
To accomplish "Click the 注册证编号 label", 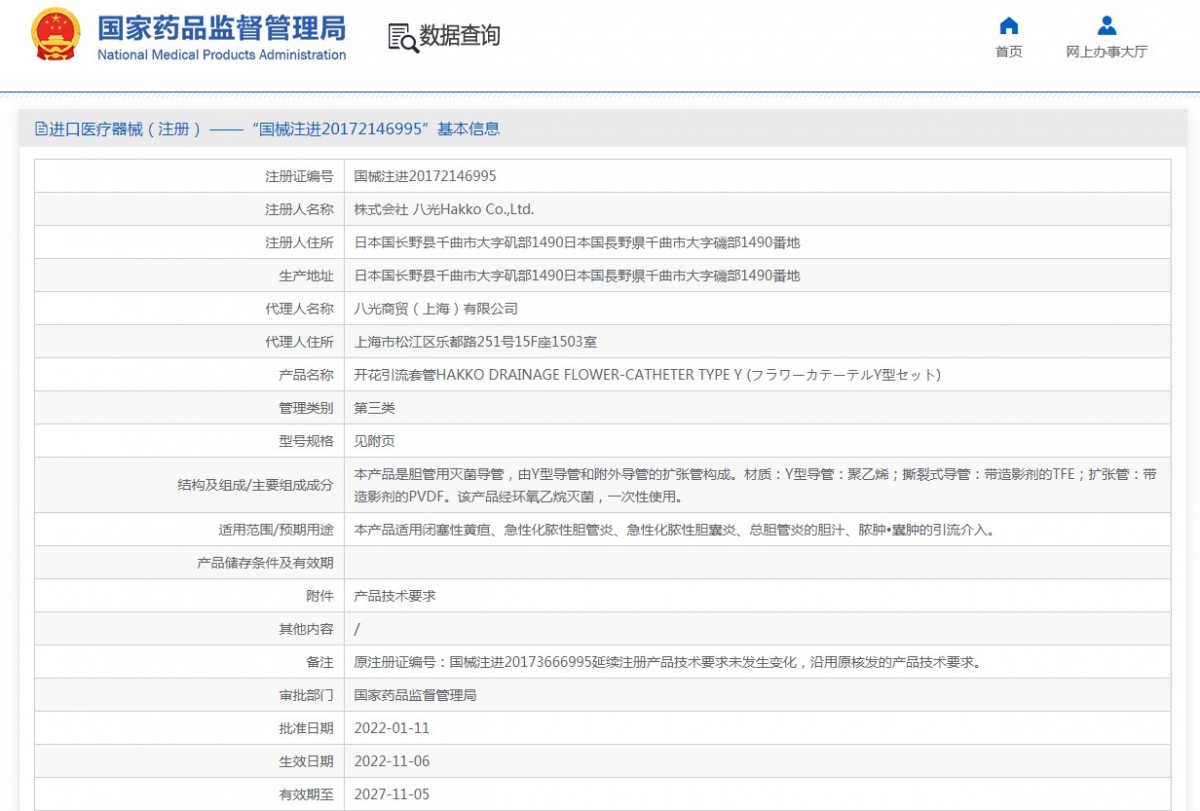I will point(299,176).
